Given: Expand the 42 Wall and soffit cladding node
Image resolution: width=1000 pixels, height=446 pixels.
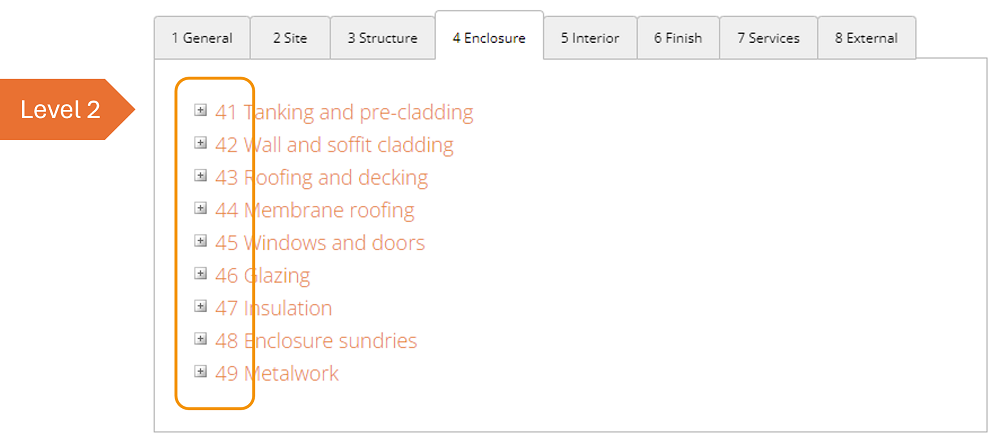Looking at the screenshot, I should (200, 144).
